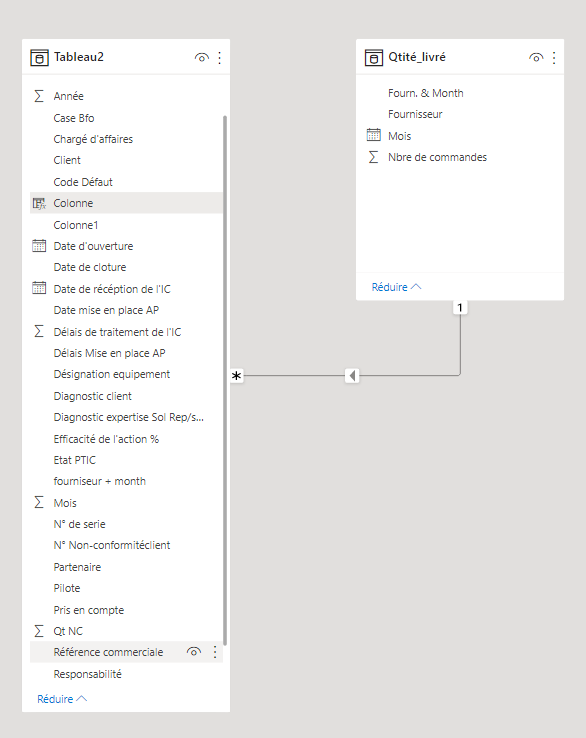Screen dimensions: 586x738
Task: Click calendar icon beside Date de récéption
Action: point(39,288)
